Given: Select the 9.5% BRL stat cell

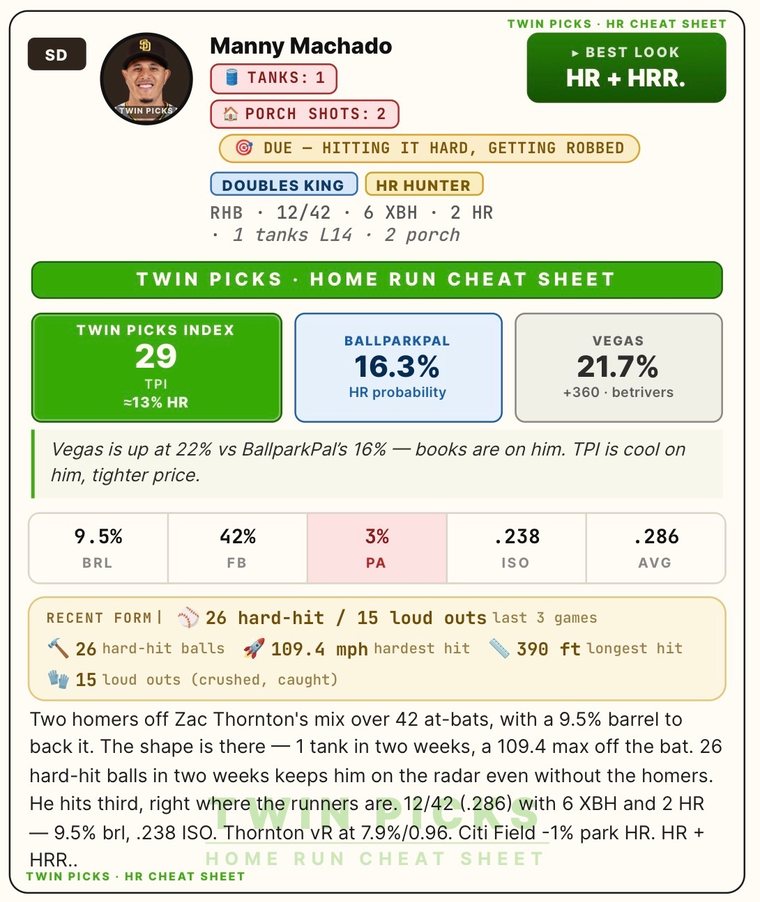Looking at the screenshot, I should (x=98, y=548).
